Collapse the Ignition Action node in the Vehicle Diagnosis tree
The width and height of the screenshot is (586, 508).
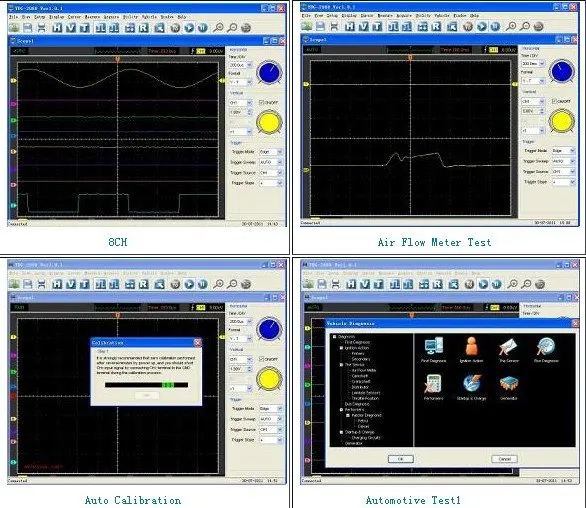[341, 348]
